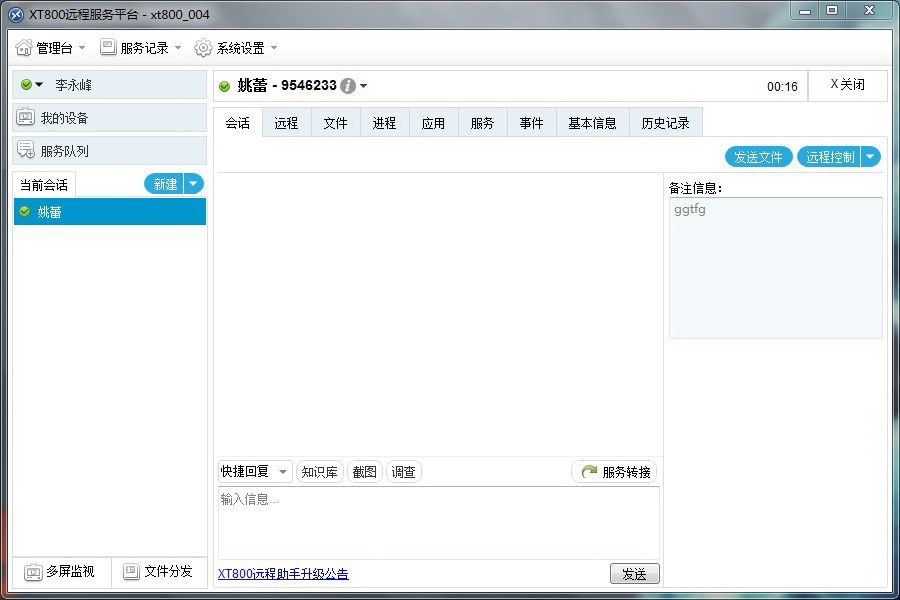Select the 当前会话 tab
Viewport: 900px width, 600px height.
[44, 185]
